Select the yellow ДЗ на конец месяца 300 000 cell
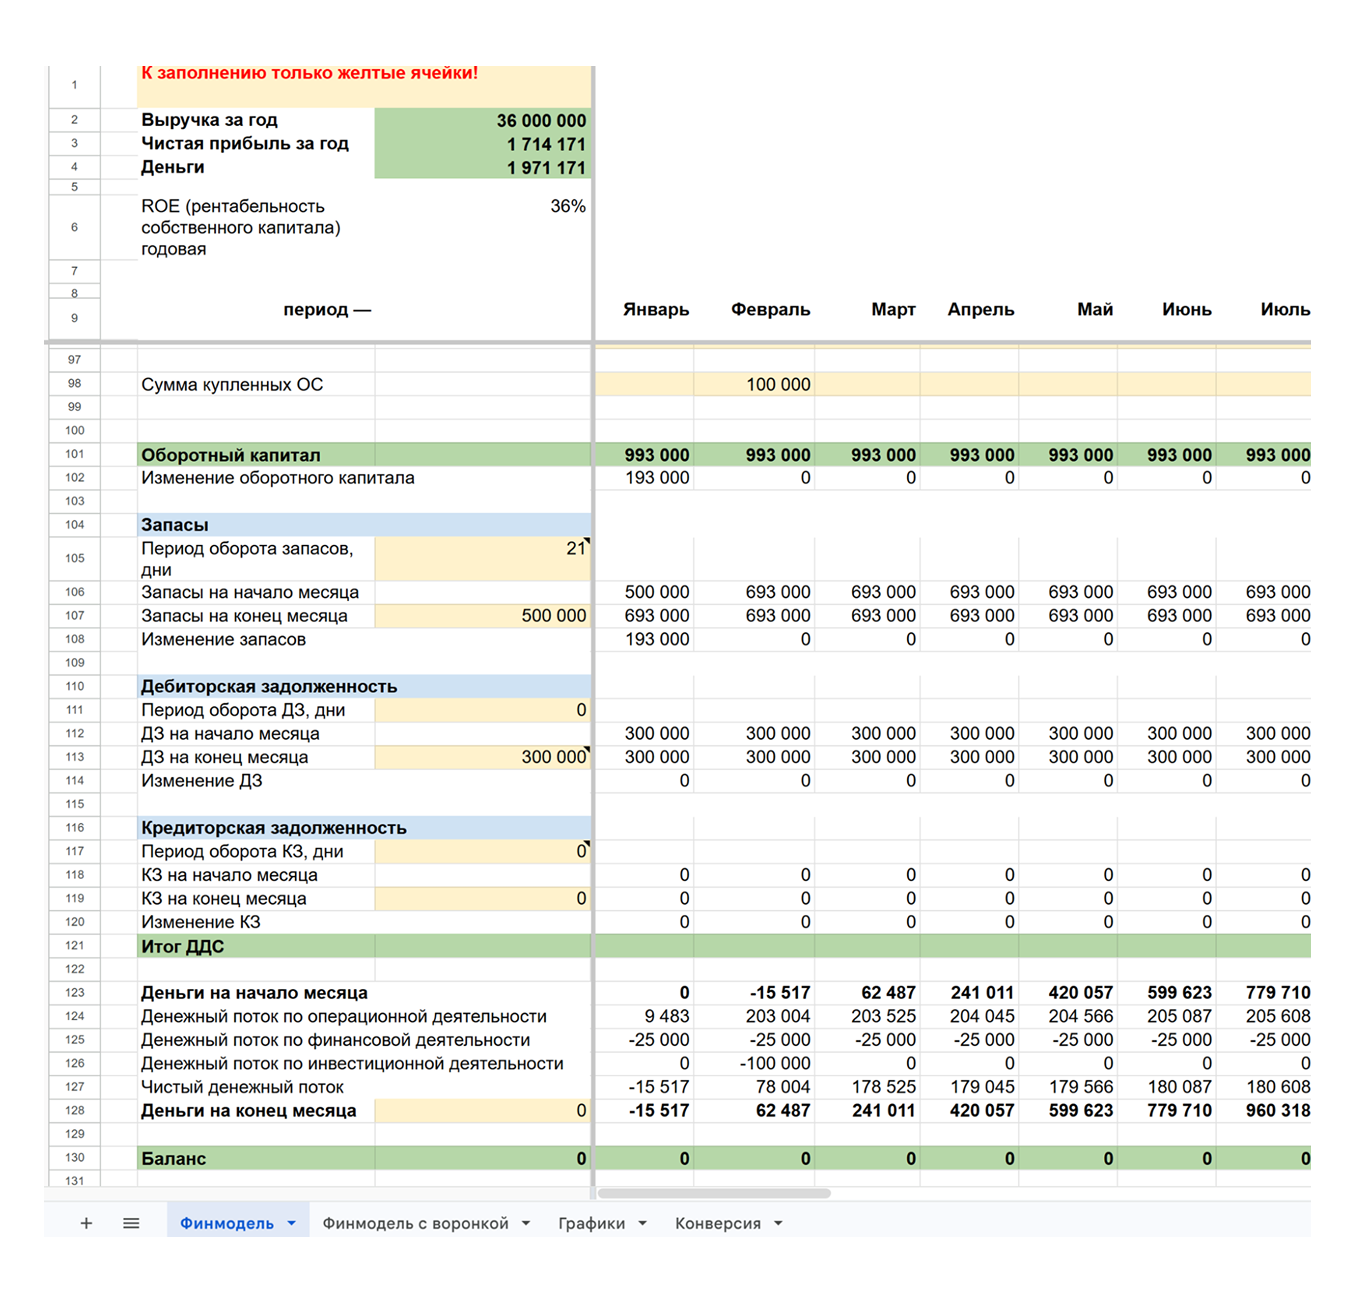This screenshot has width=1360, height=1303. tap(482, 757)
